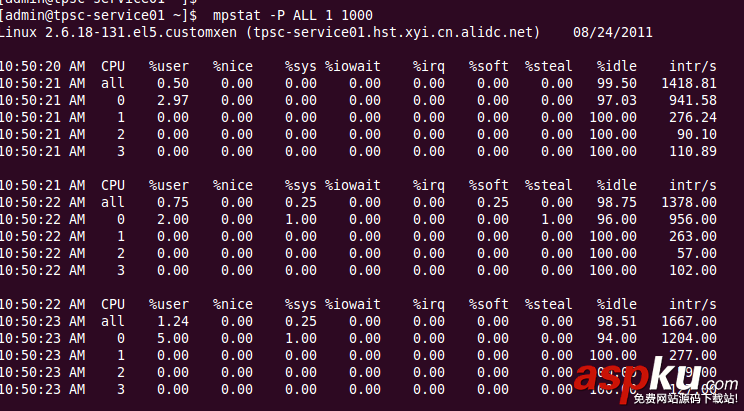
Task: Click the %idle value '94.00'
Action: (x=617, y=339)
